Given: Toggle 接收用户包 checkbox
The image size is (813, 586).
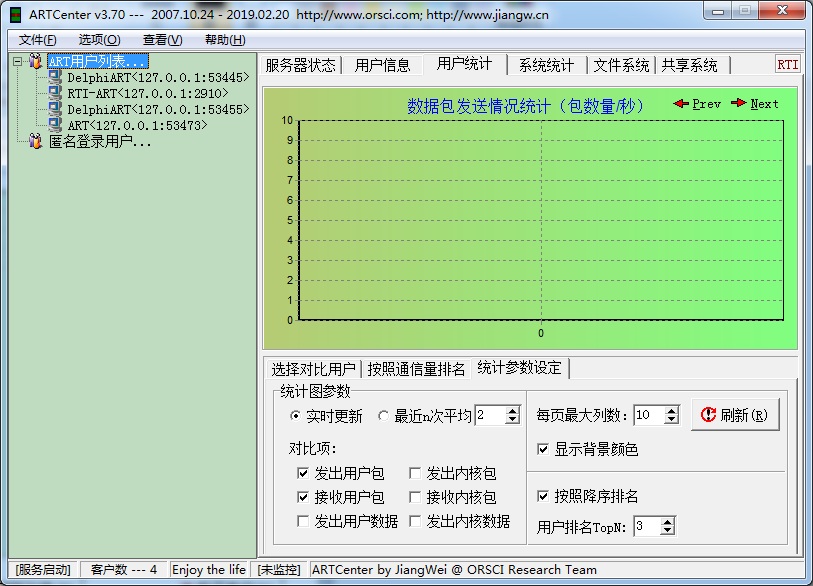Looking at the screenshot, I should coord(303,497).
